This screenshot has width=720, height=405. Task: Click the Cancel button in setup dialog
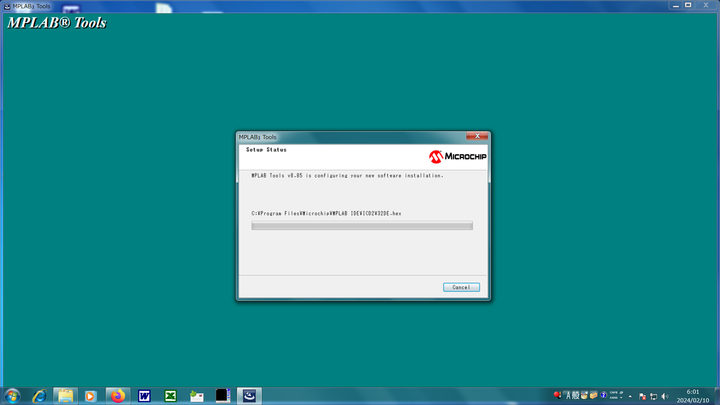pyautogui.click(x=461, y=287)
